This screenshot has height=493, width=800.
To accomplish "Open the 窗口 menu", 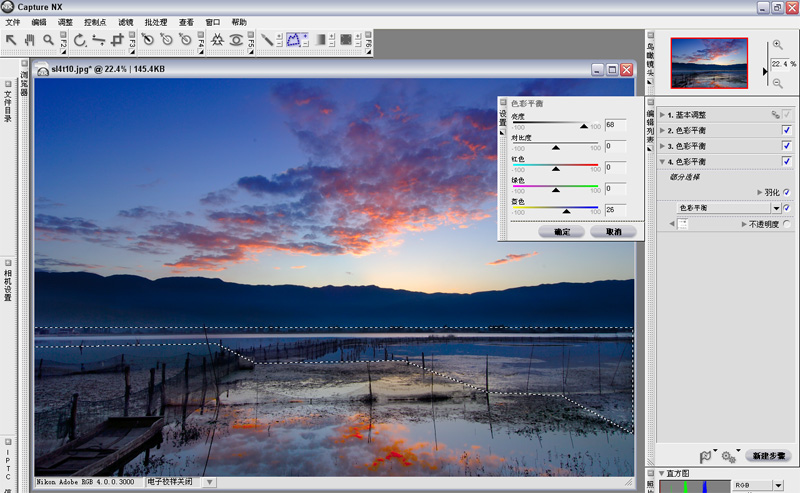I will (213, 22).
